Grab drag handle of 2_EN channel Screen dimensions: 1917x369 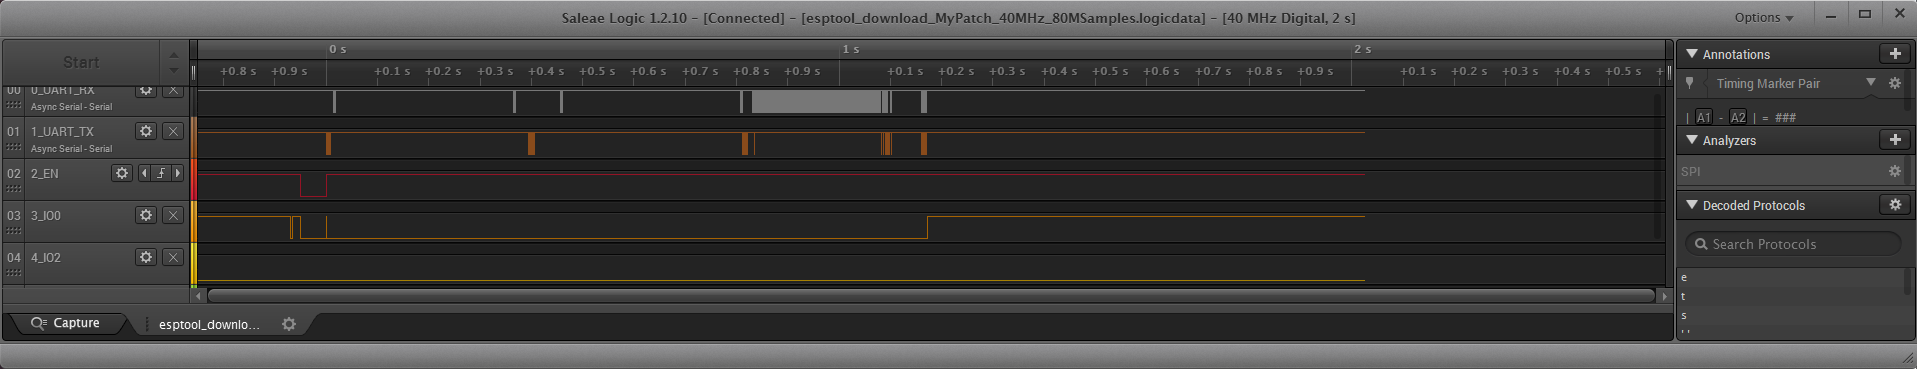(13, 189)
